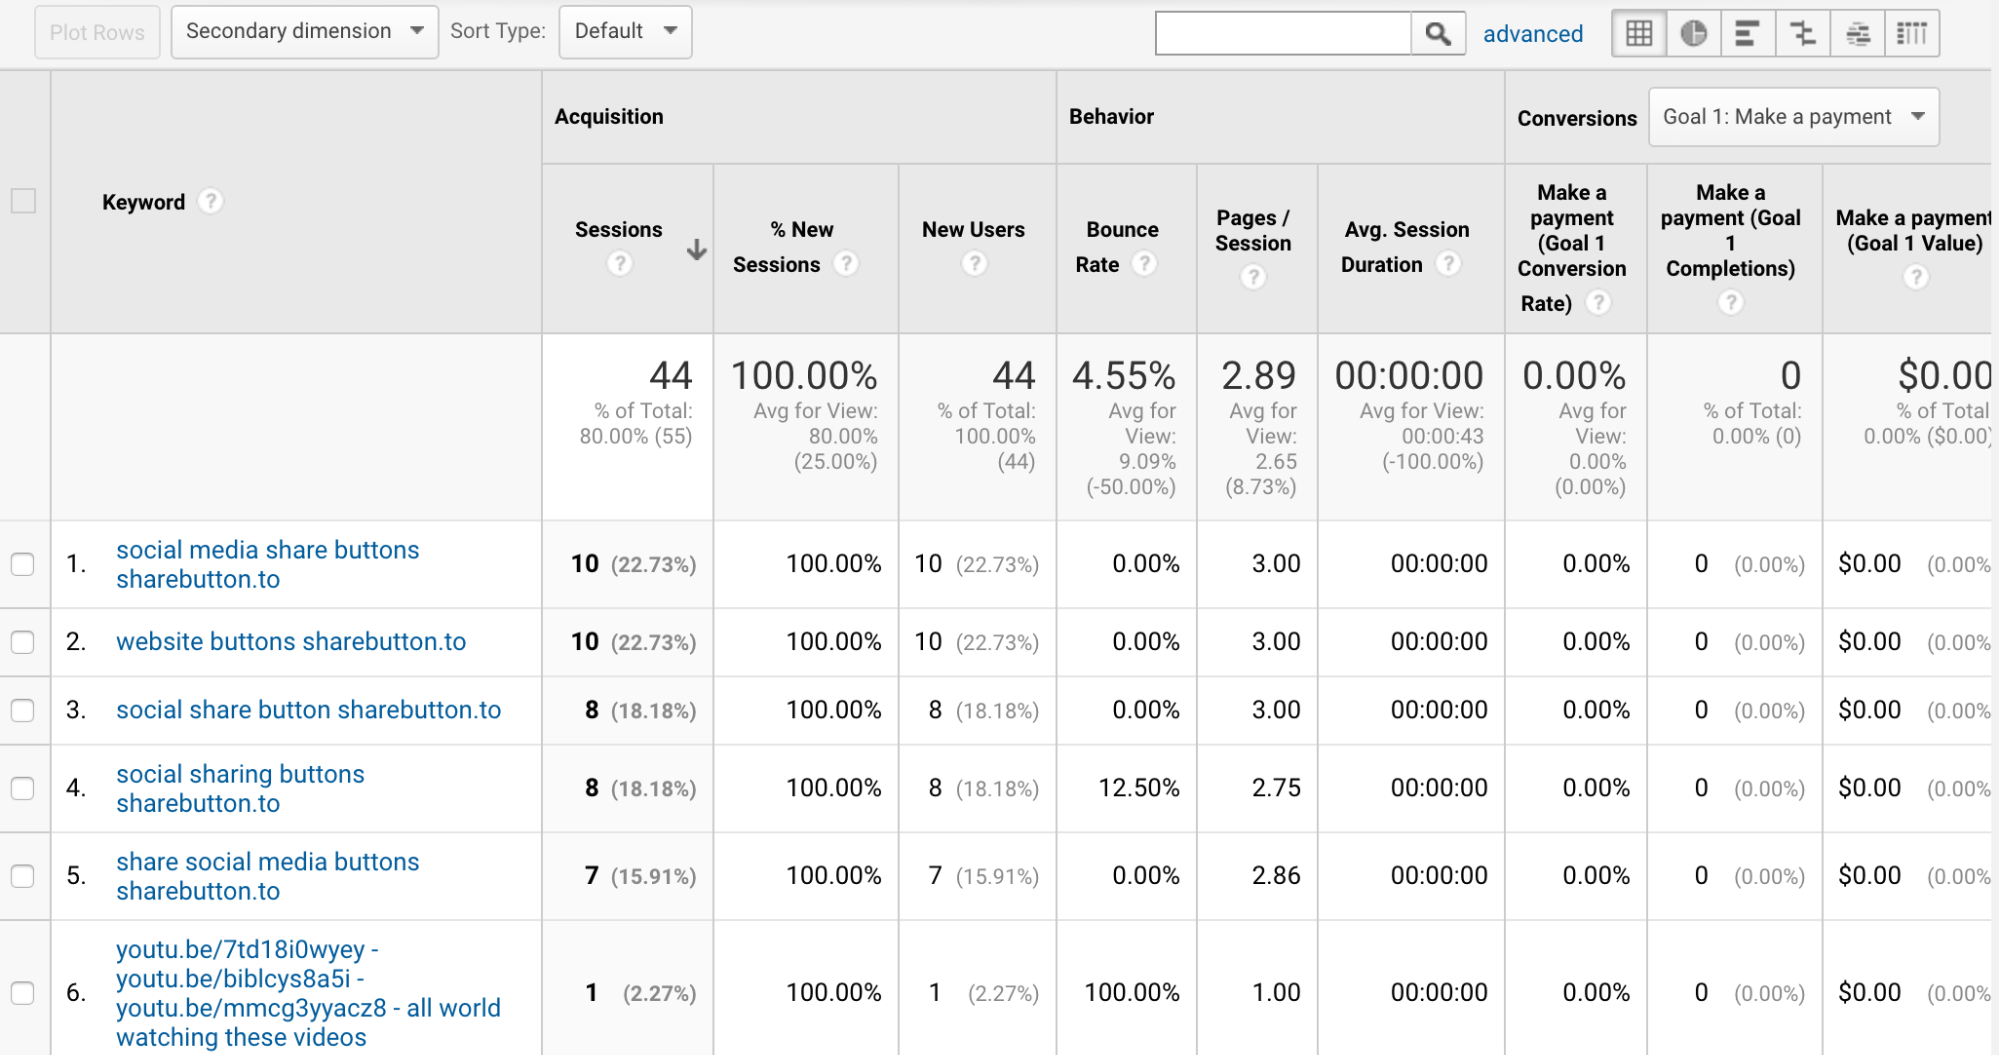1999x1055 pixels.
Task: Open the Goal 1 Value help icon
Action: click(1916, 277)
